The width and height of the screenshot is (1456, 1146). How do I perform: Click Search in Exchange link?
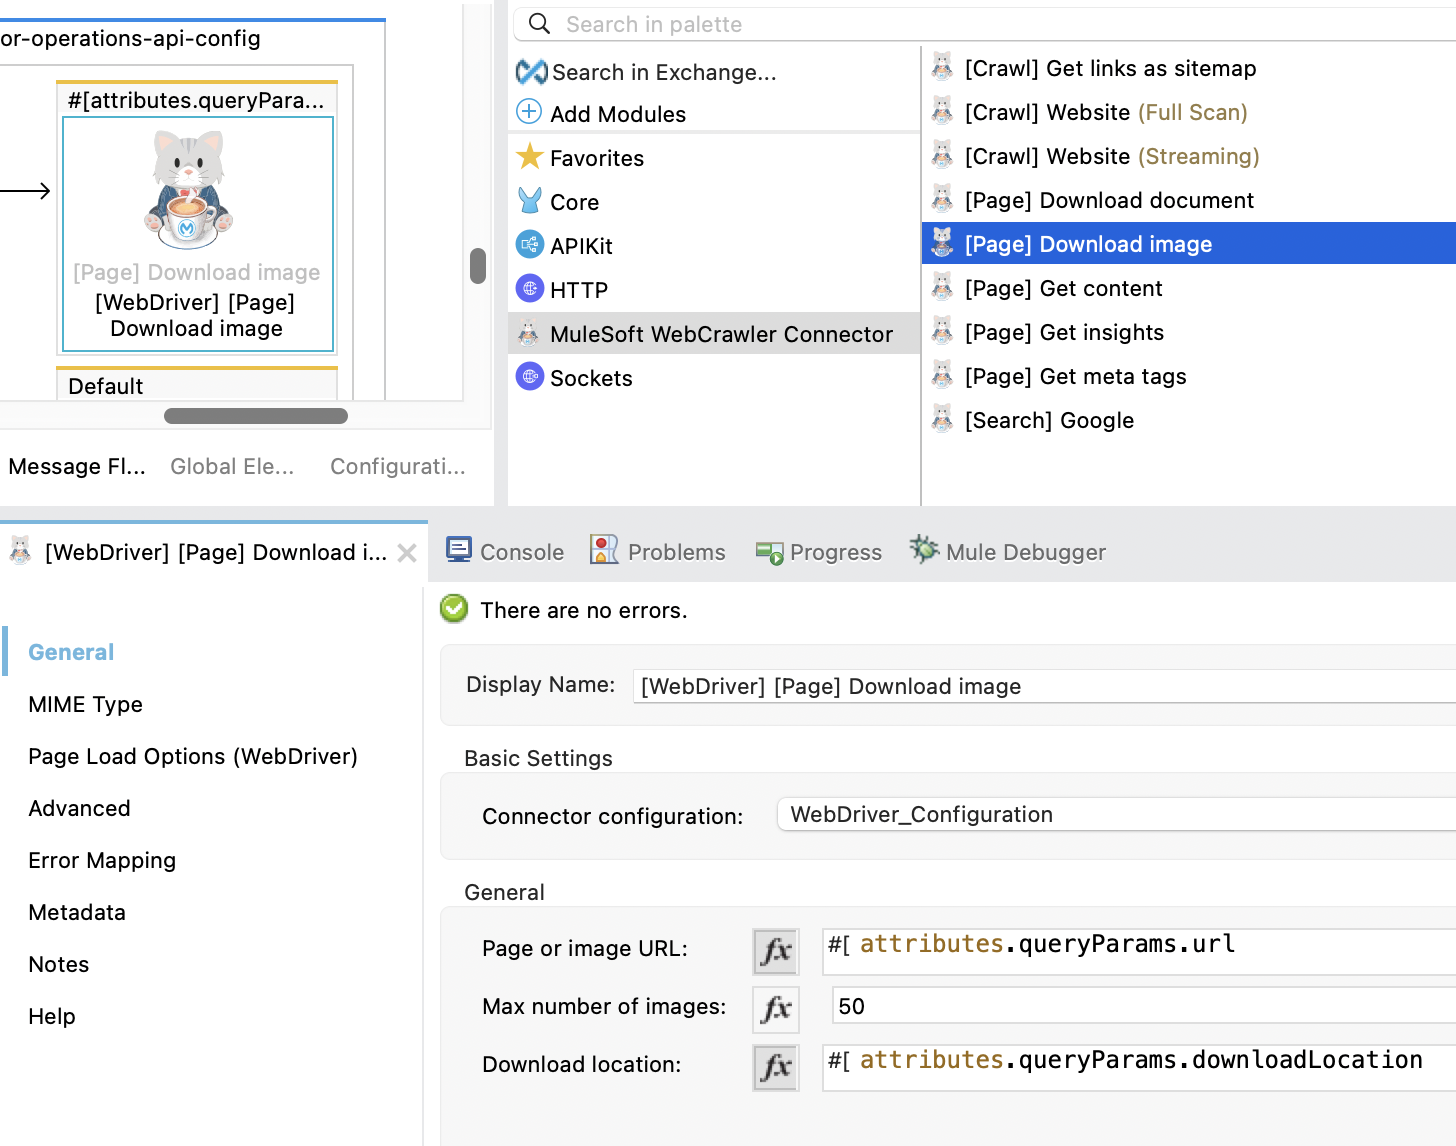664,72
